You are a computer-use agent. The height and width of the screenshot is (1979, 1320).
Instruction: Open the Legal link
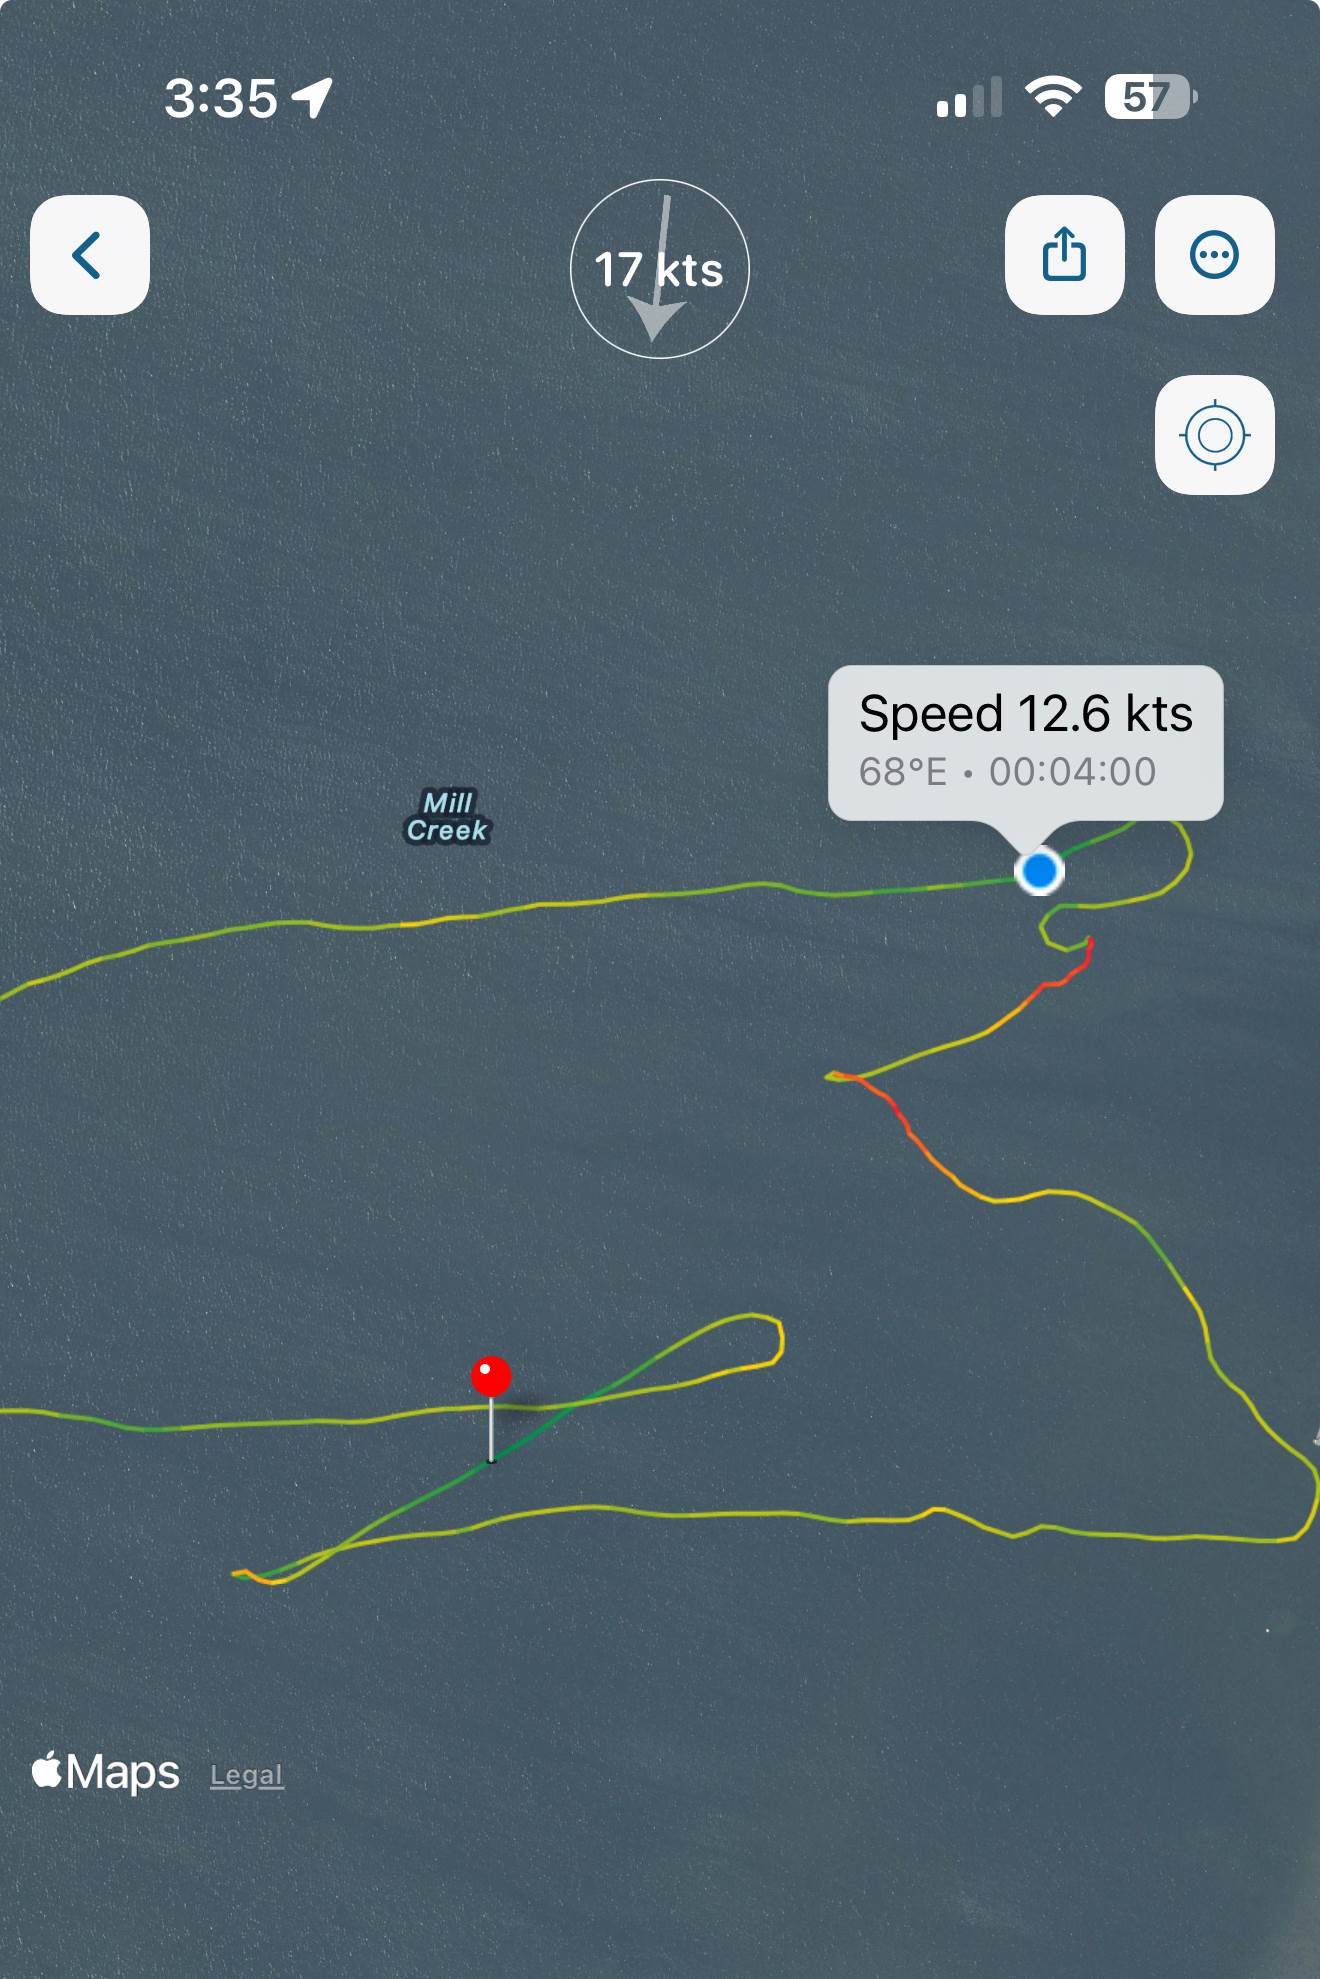click(x=247, y=1775)
